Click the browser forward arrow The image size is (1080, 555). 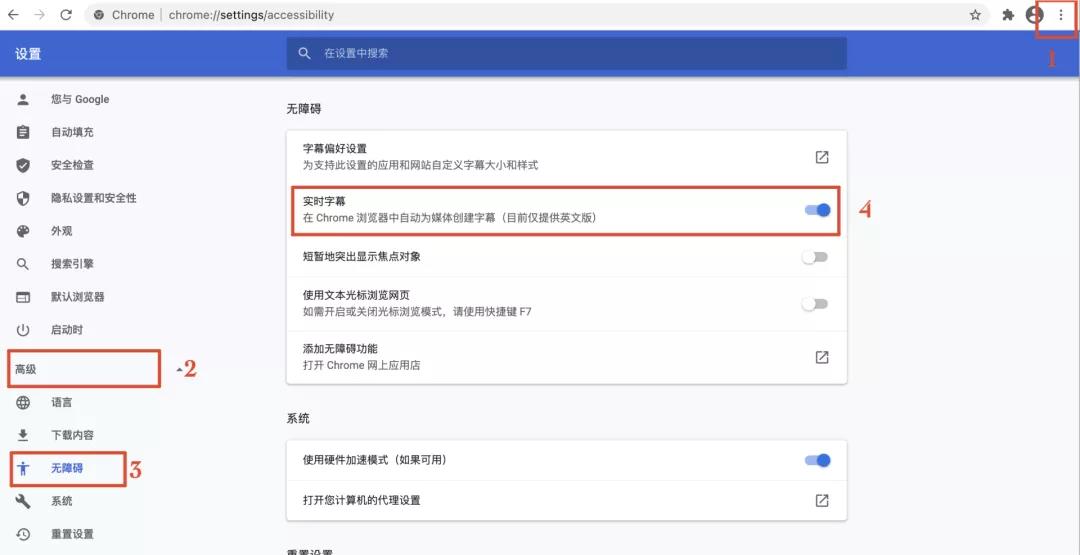(x=39, y=14)
